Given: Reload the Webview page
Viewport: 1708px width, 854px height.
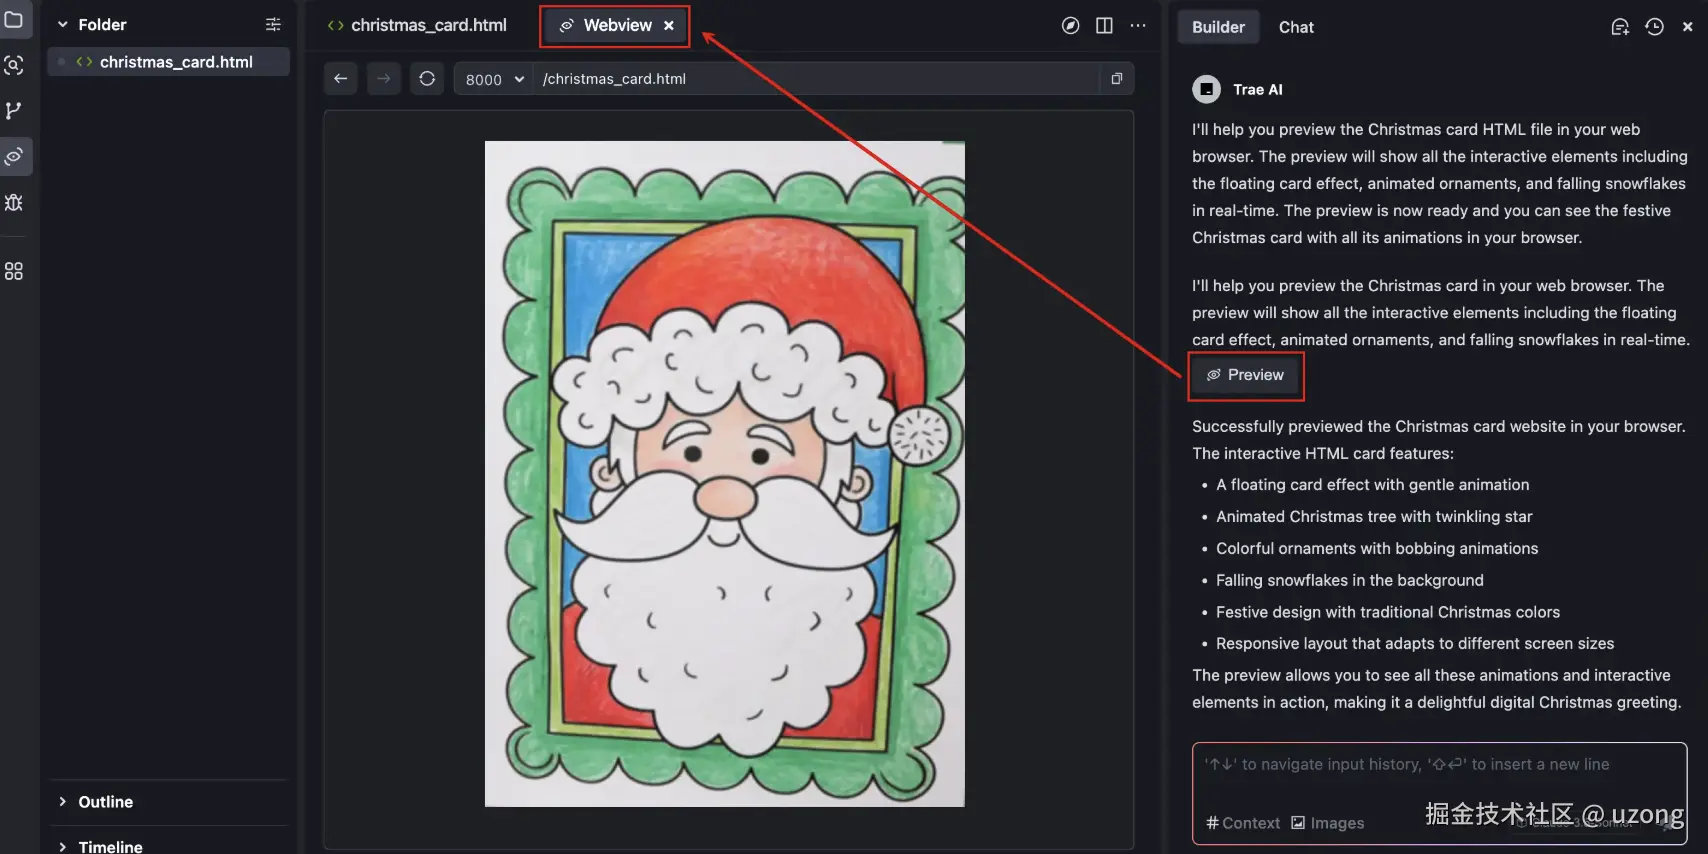Looking at the screenshot, I should click(427, 78).
